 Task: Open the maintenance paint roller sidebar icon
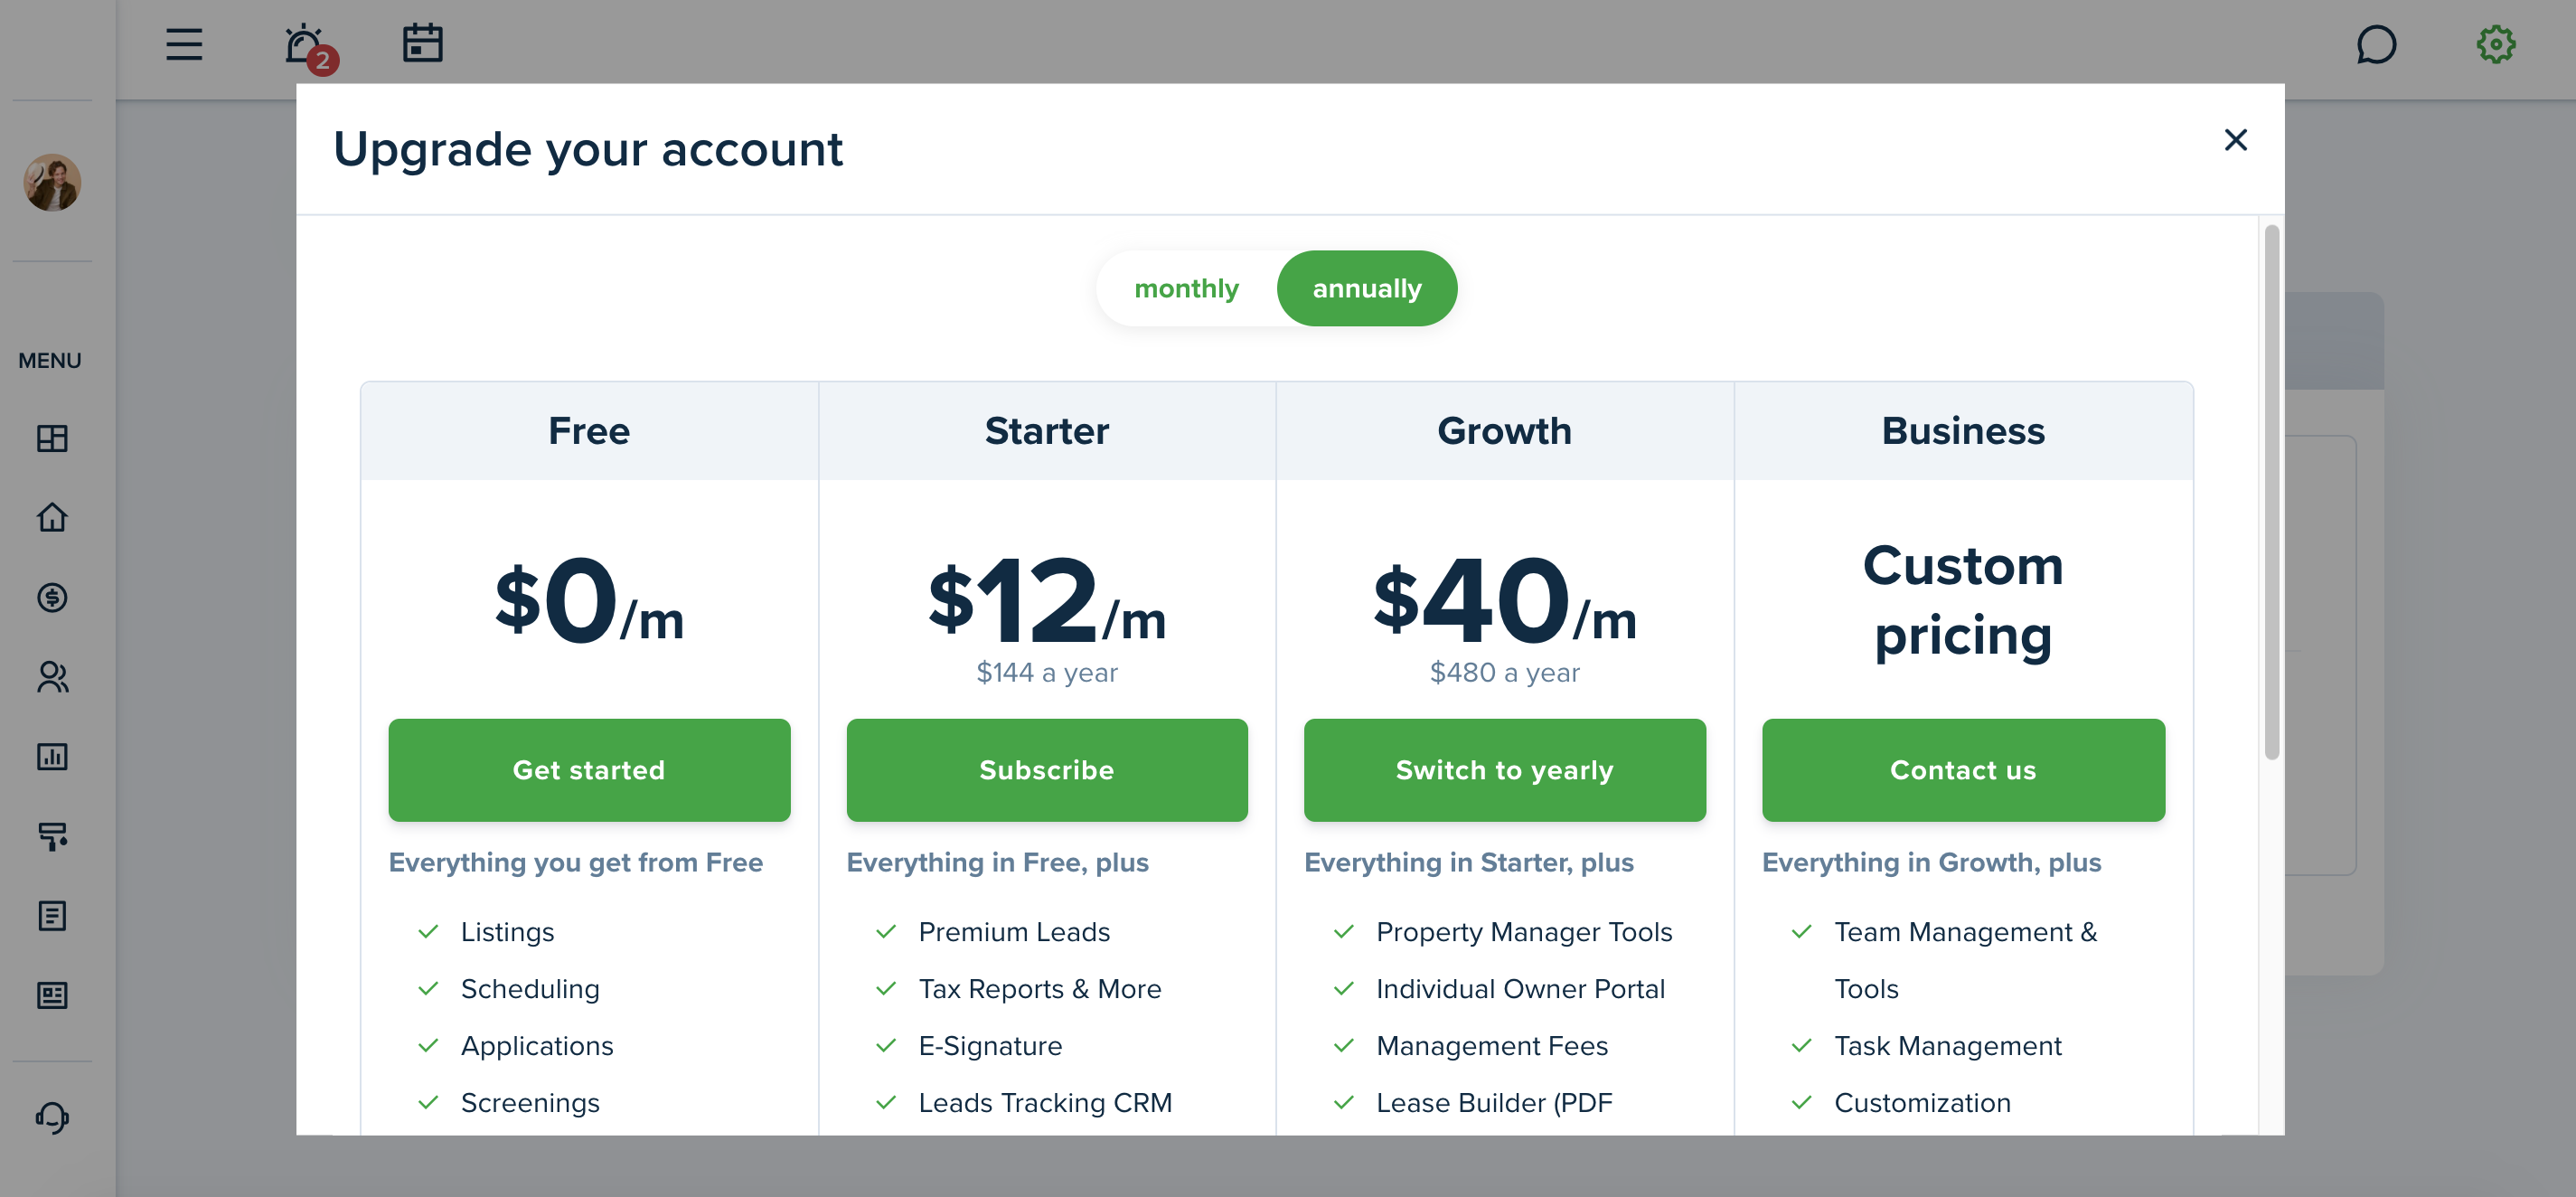coord(52,836)
